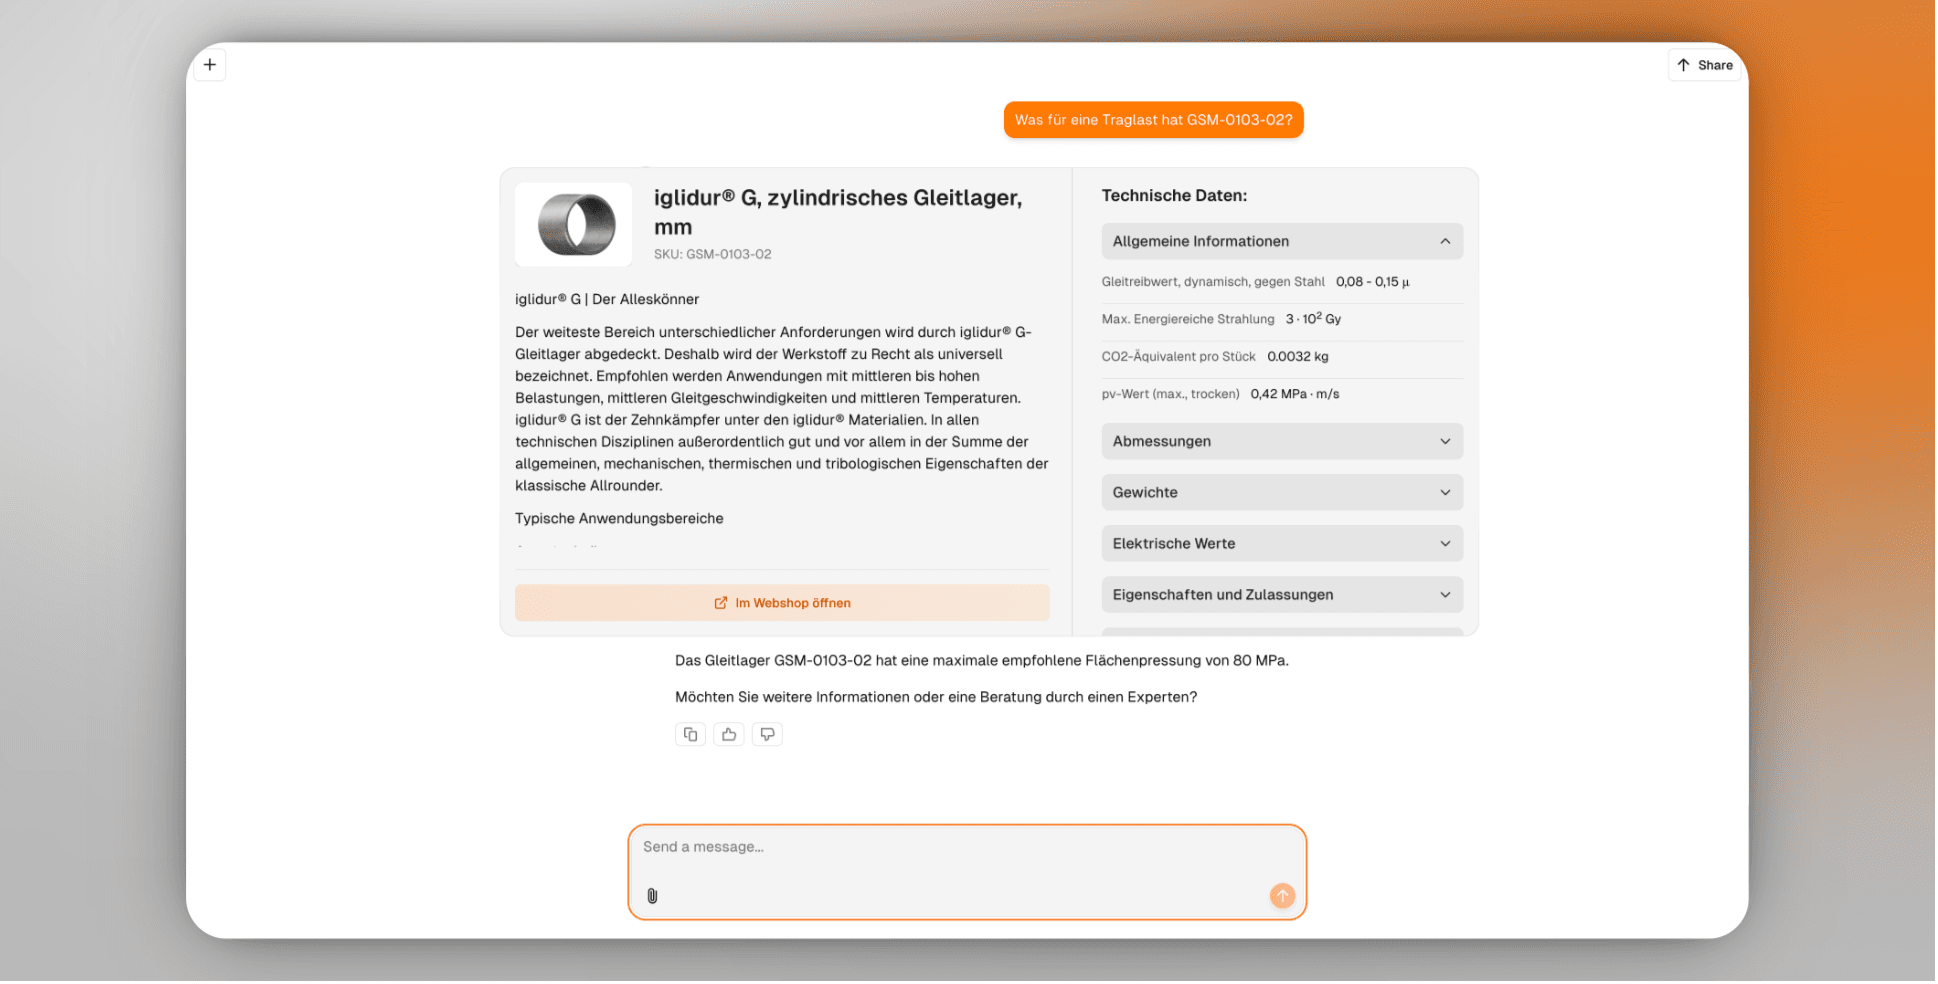Click the answer text mentioning 80 MPa
Screen dimensions: 1938x984
[x=982, y=660]
